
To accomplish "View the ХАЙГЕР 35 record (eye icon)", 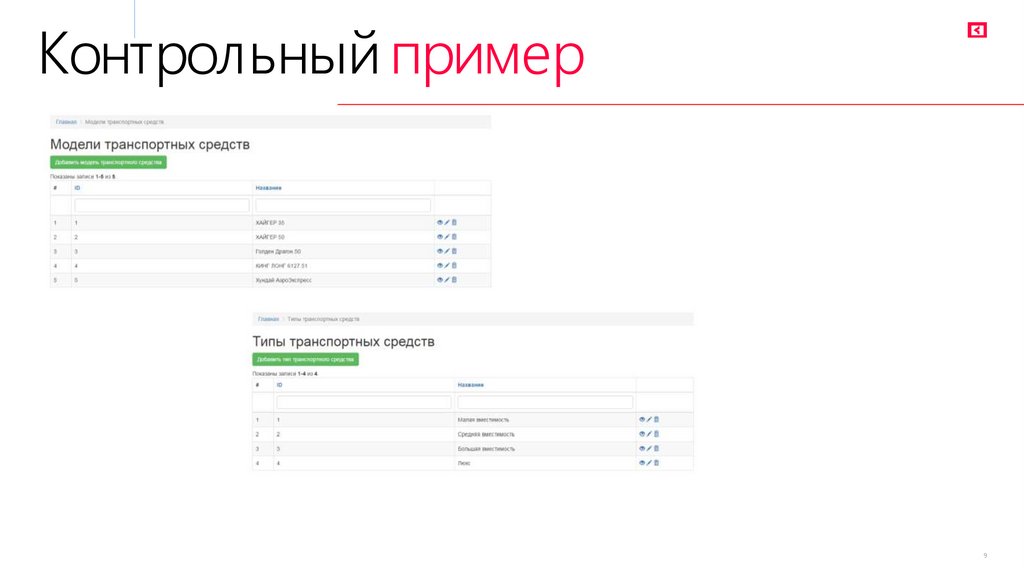I will (440, 223).
